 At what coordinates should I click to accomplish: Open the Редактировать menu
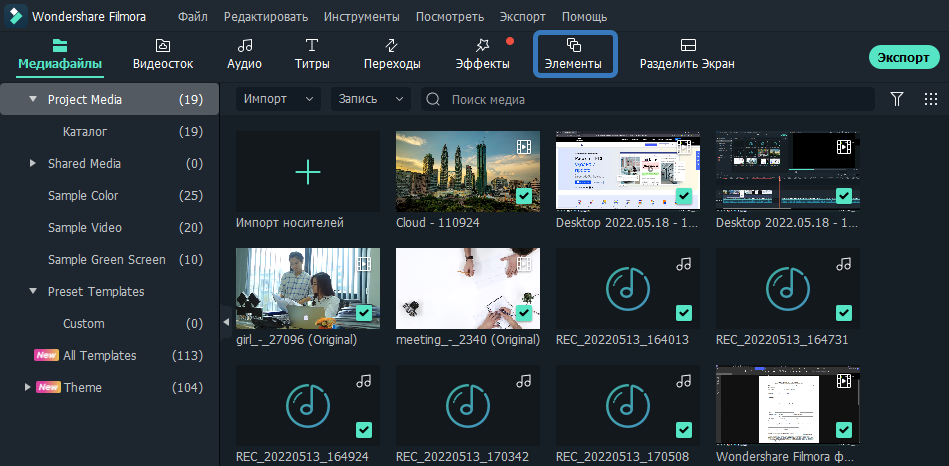click(266, 17)
